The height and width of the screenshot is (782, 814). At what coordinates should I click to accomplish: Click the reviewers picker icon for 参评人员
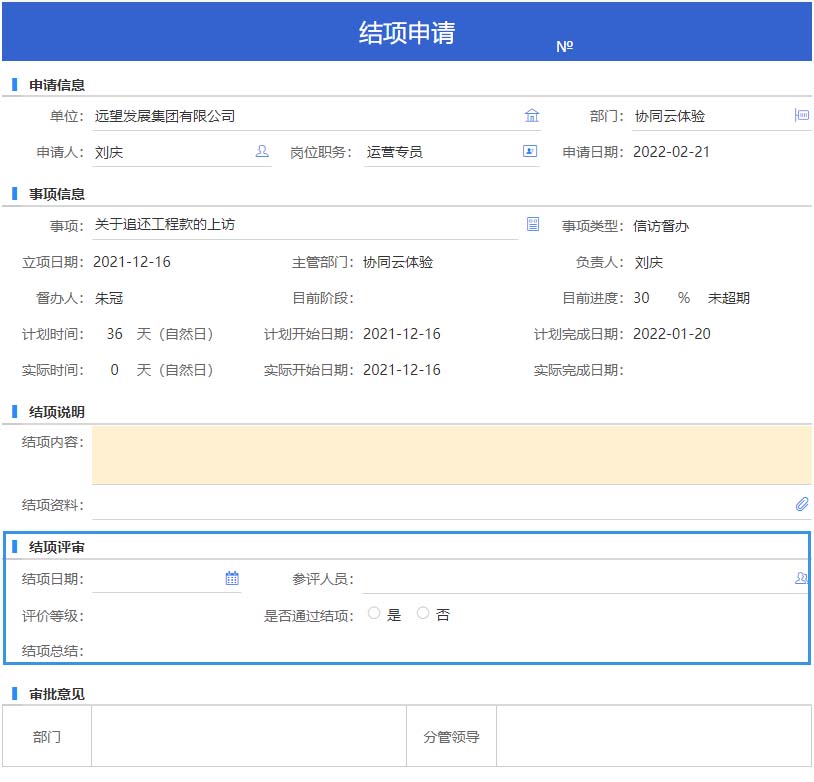(801, 578)
